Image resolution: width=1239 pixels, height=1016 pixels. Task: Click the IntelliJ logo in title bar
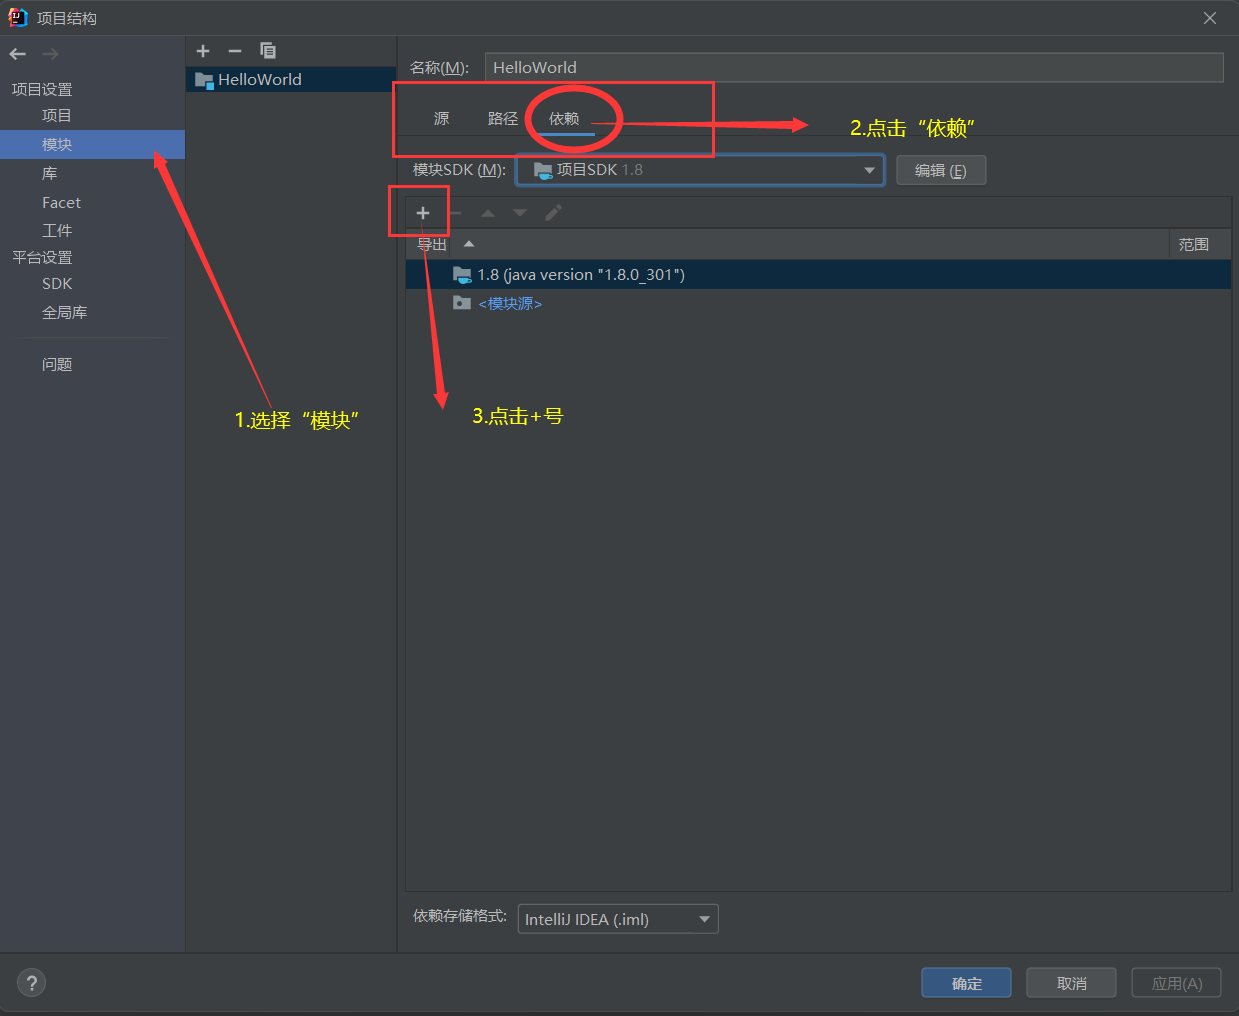tap(18, 18)
